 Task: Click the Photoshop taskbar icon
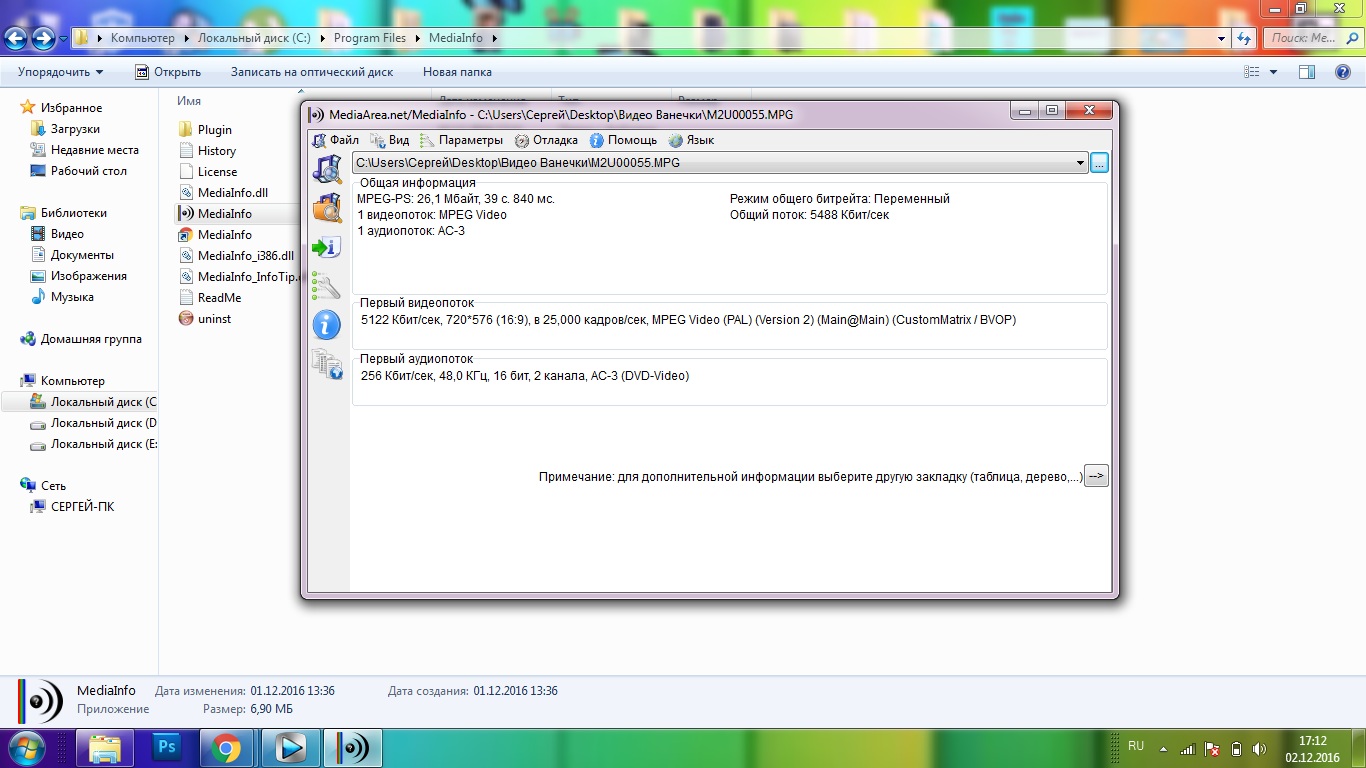coord(166,747)
